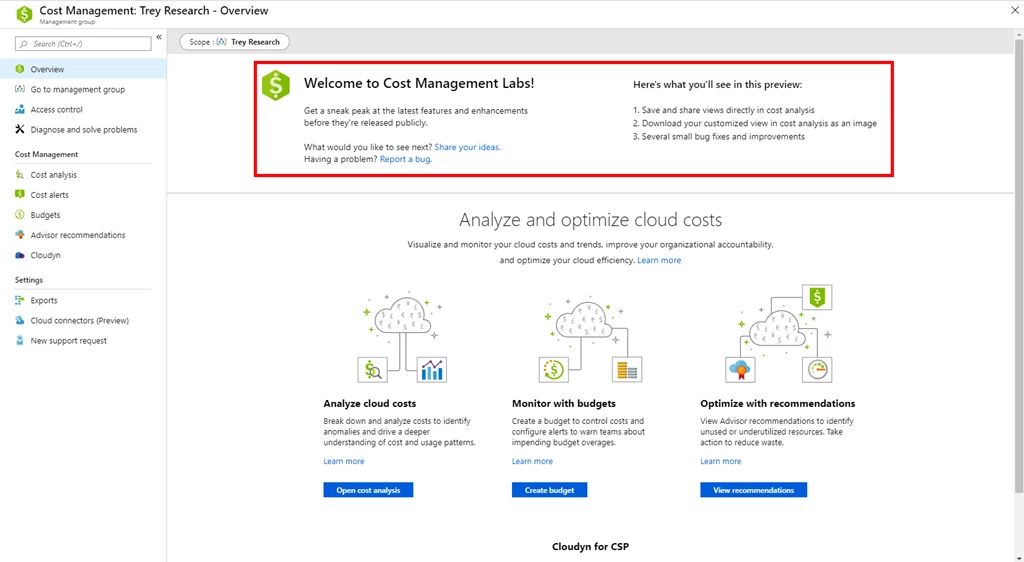The height and width of the screenshot is (562, 1024).
Task: Click the New support request icon
Action: click(x=20, y=341)
